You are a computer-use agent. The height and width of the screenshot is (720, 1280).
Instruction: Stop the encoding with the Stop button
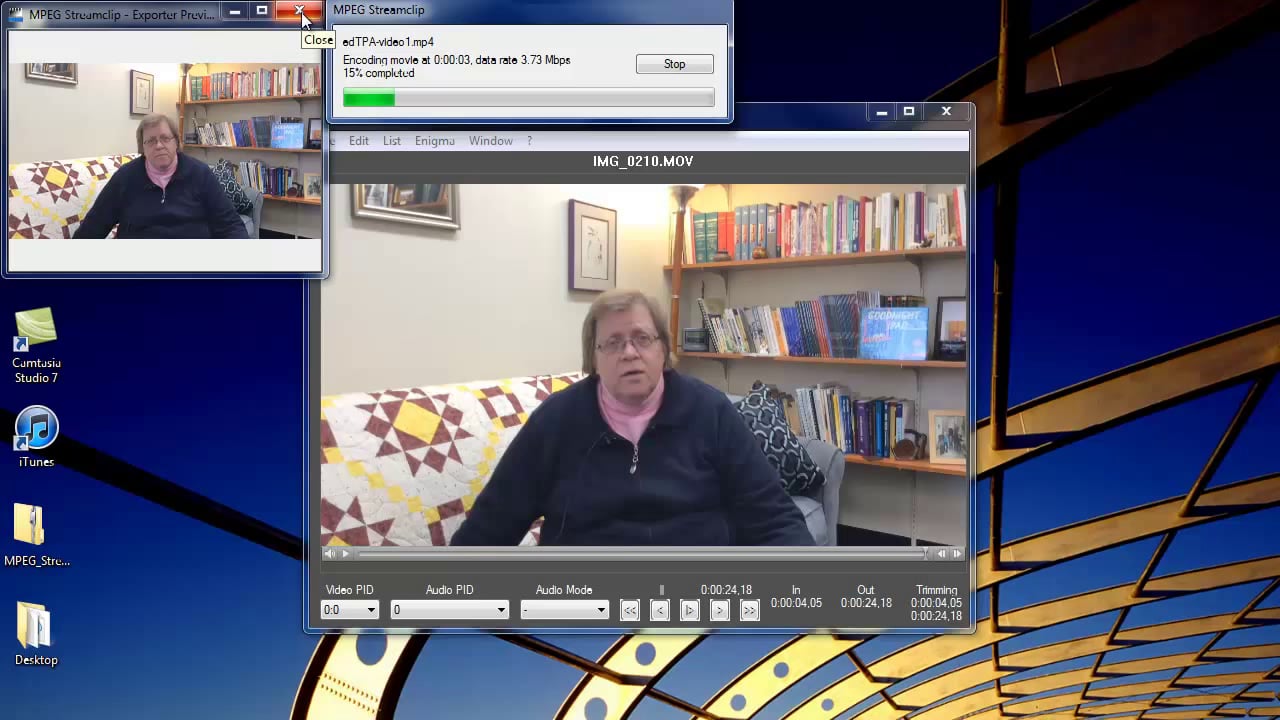pyautogui.click(x=675, y=64)
